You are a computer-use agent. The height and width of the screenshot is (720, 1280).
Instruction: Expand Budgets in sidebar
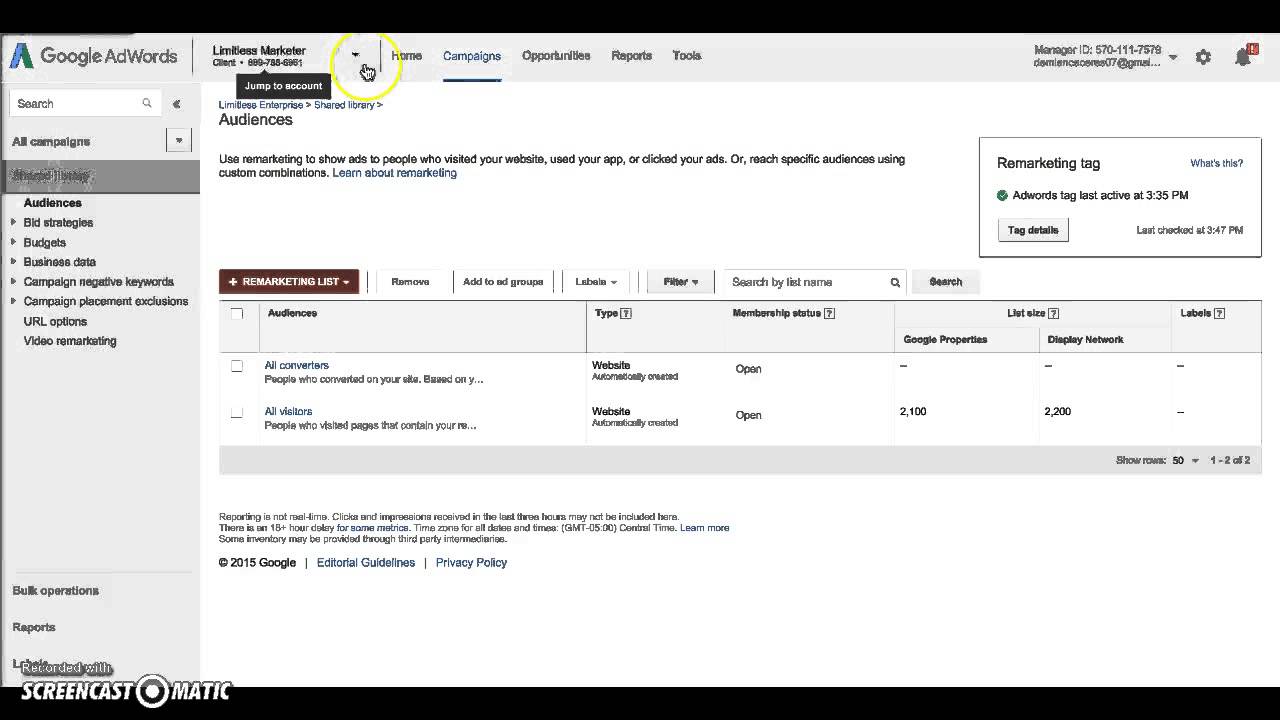pos(14,242)
